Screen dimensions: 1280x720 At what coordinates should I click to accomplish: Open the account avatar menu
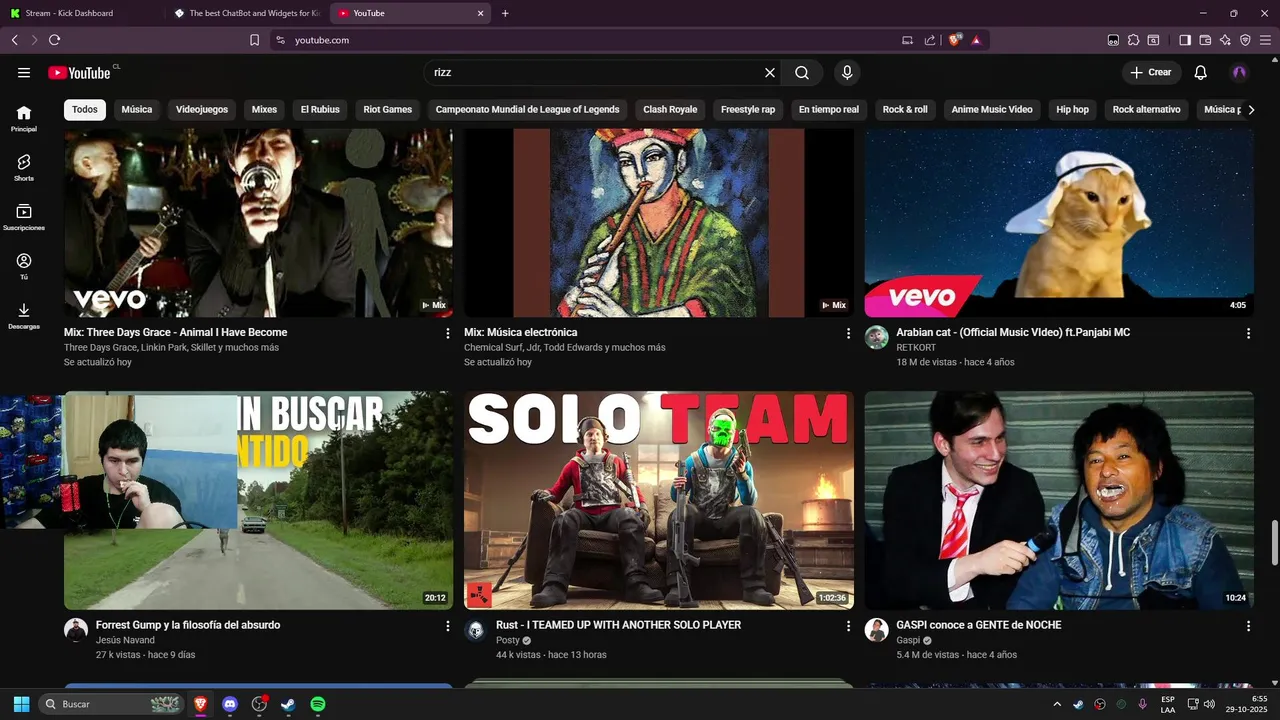coord(1239,73)
